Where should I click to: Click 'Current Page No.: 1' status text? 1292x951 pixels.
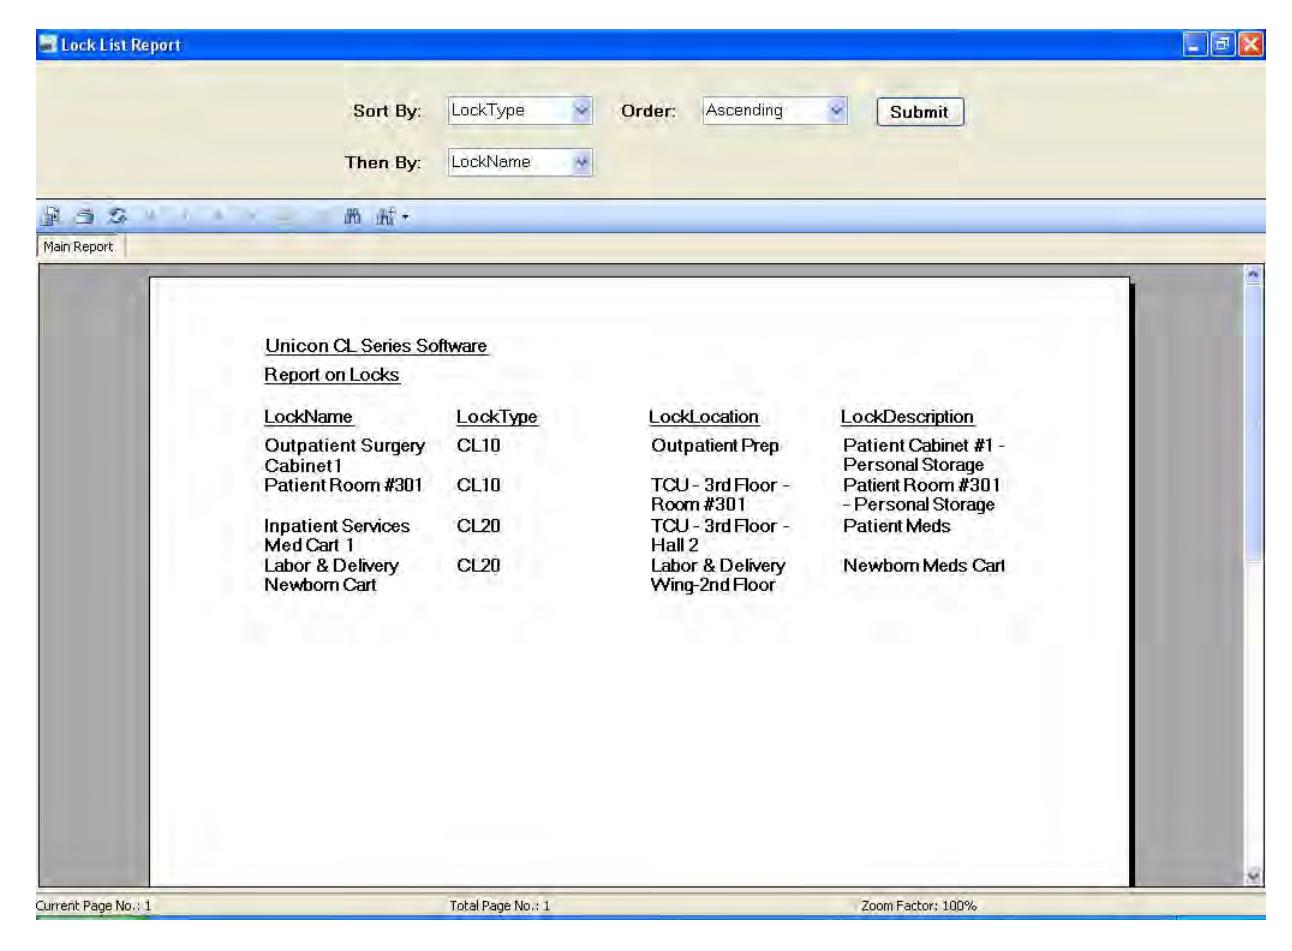click(x=94, y=906)
